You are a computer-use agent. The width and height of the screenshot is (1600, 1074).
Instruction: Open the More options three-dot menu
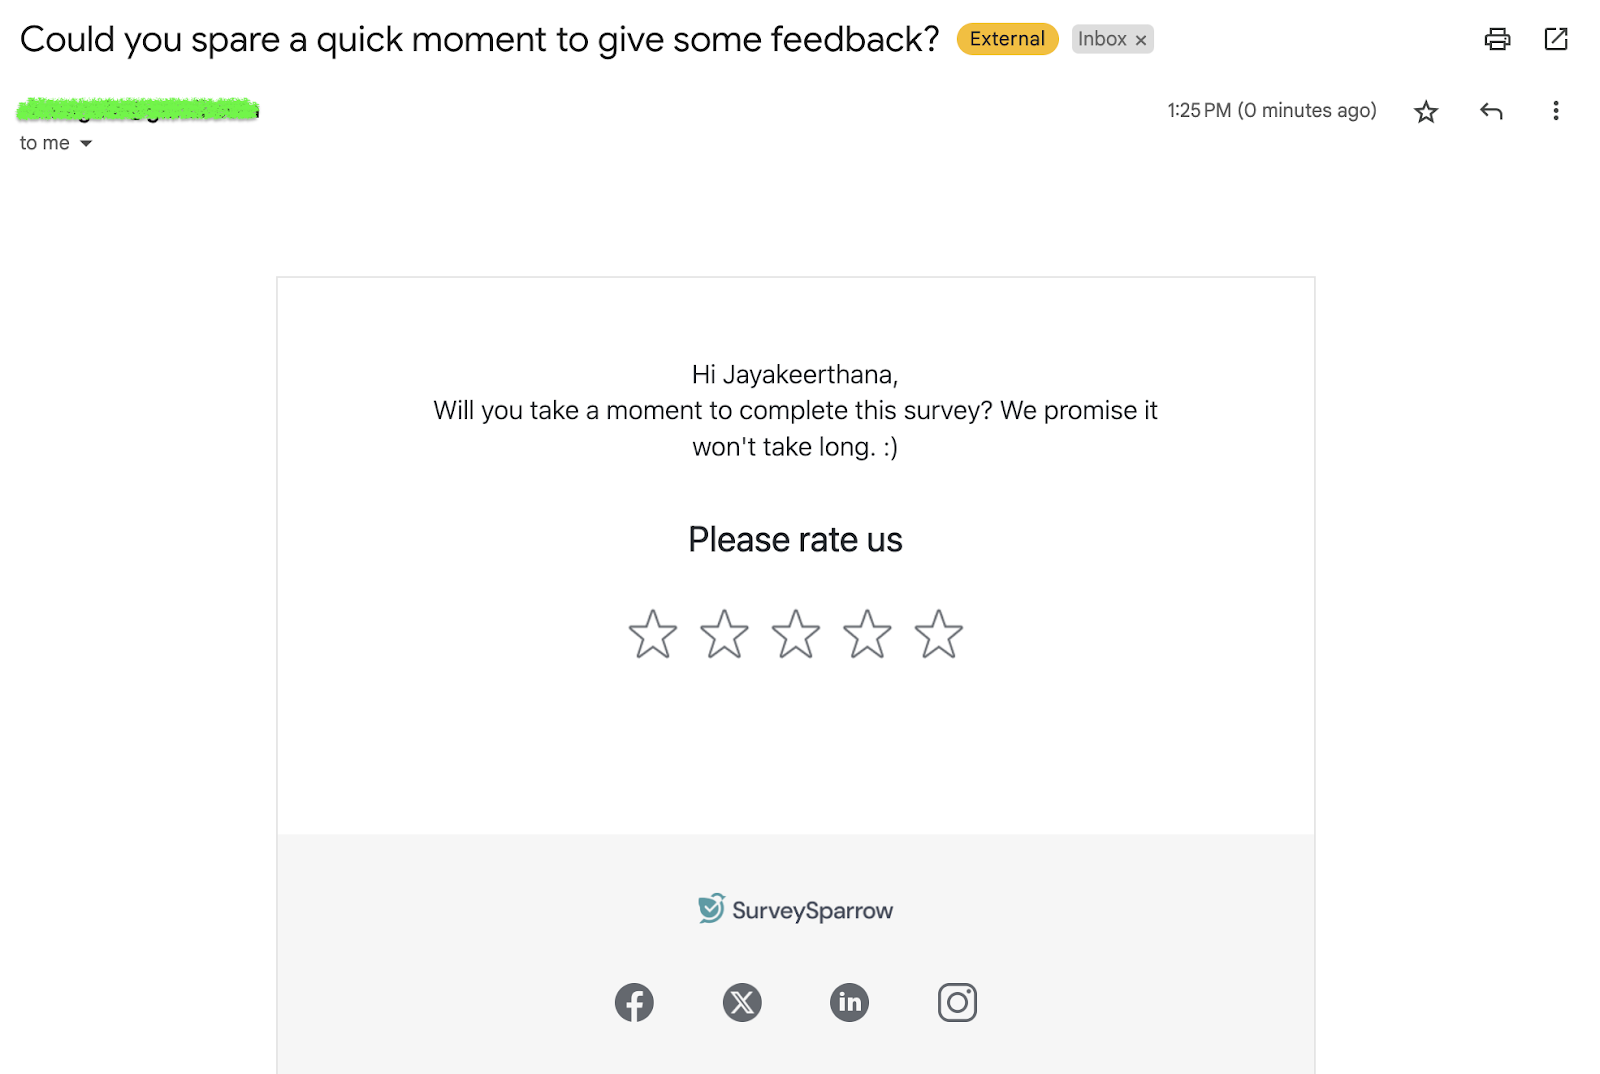1555,111
